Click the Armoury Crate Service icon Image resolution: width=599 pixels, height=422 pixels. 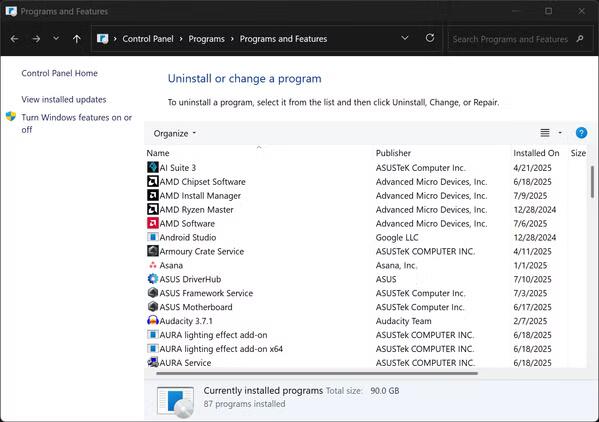click(152, 251)
